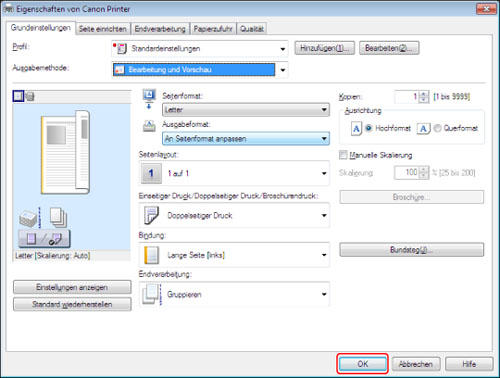Open the Endverarbeitung Gruppieren dropdown
500x378 pixels.
coord(234,294)
